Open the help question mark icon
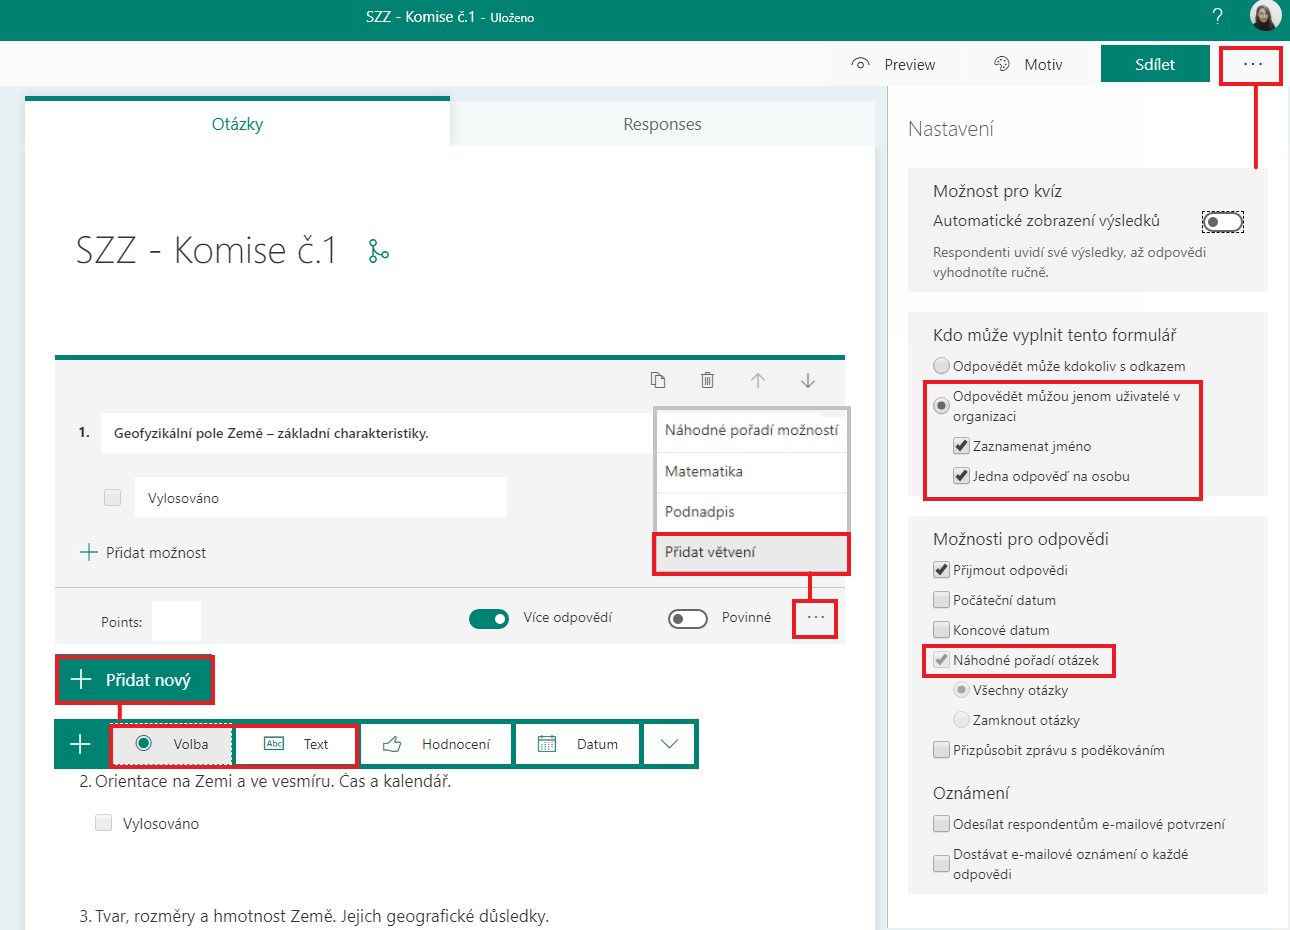Screen dimensions: 1290x930 (x=1217, y=16)
